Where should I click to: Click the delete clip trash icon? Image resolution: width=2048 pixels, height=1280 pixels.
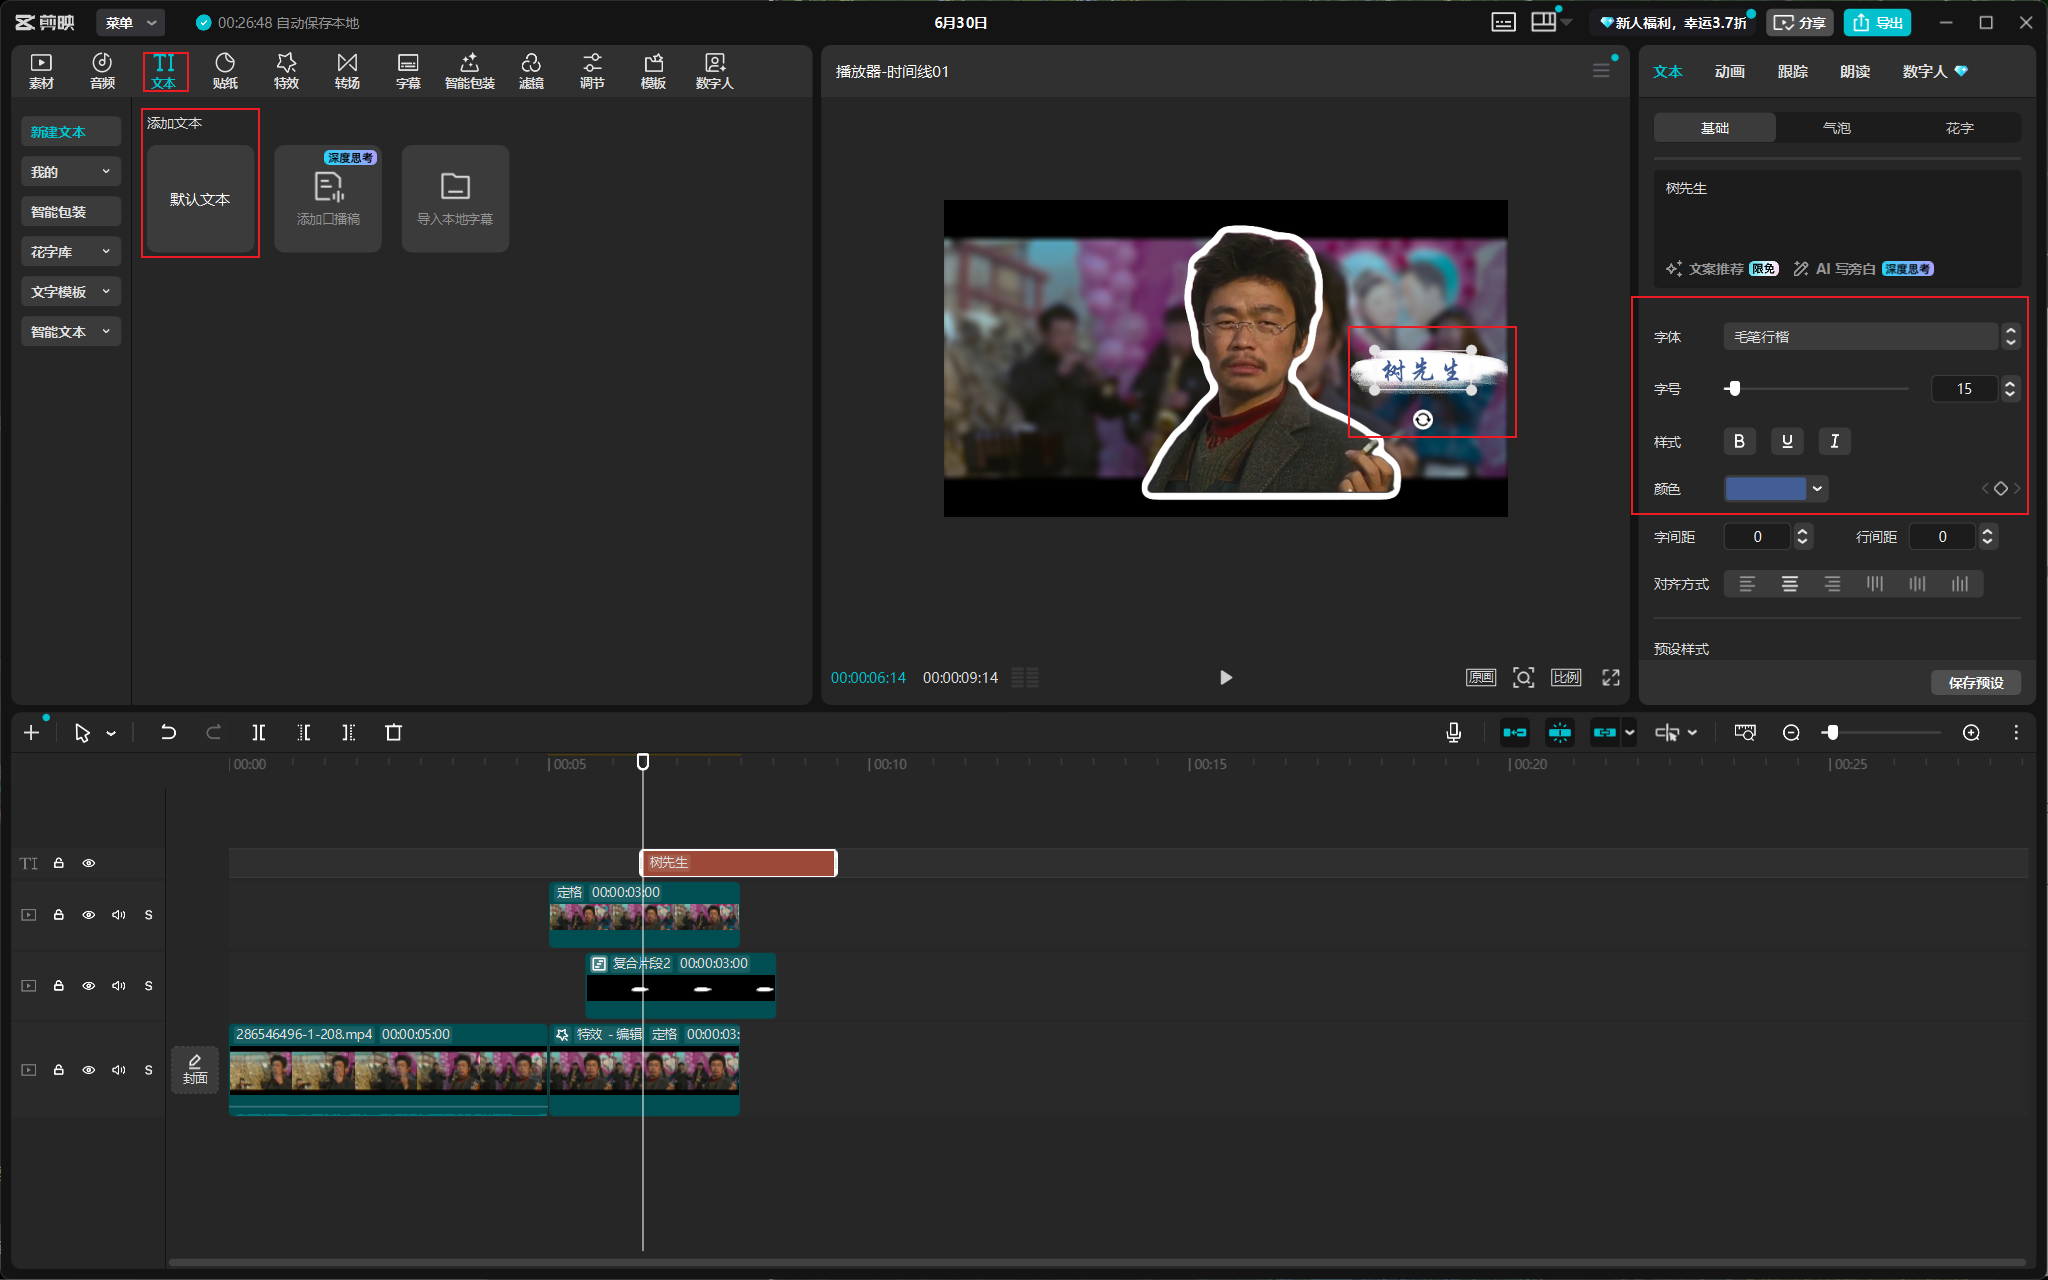coord(393,733)
